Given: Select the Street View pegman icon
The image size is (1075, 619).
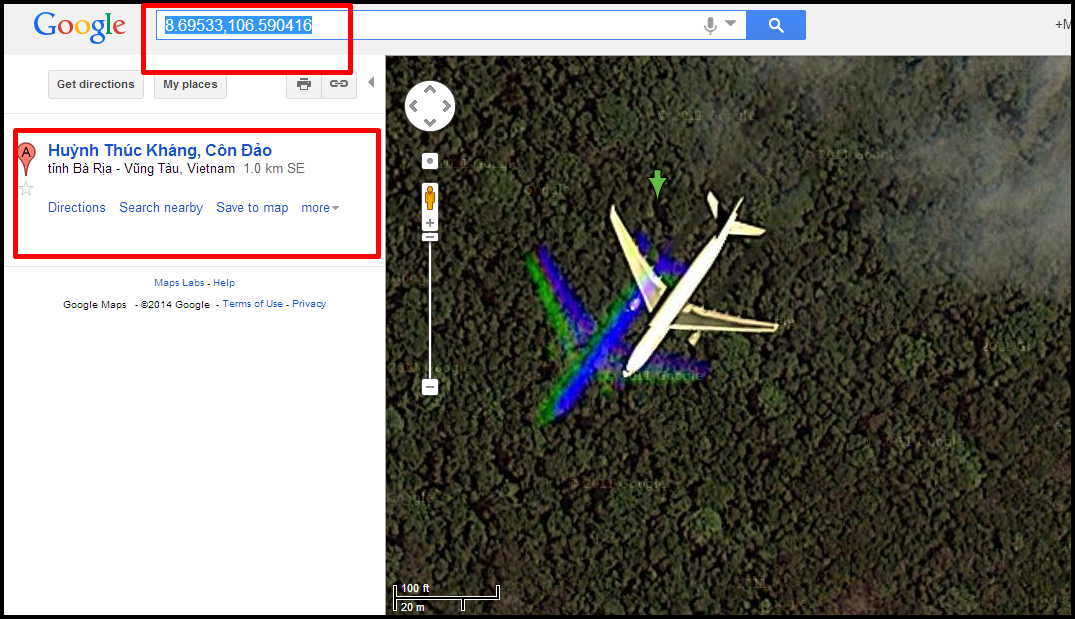Looking at the screenshot, I should [430, 197].
